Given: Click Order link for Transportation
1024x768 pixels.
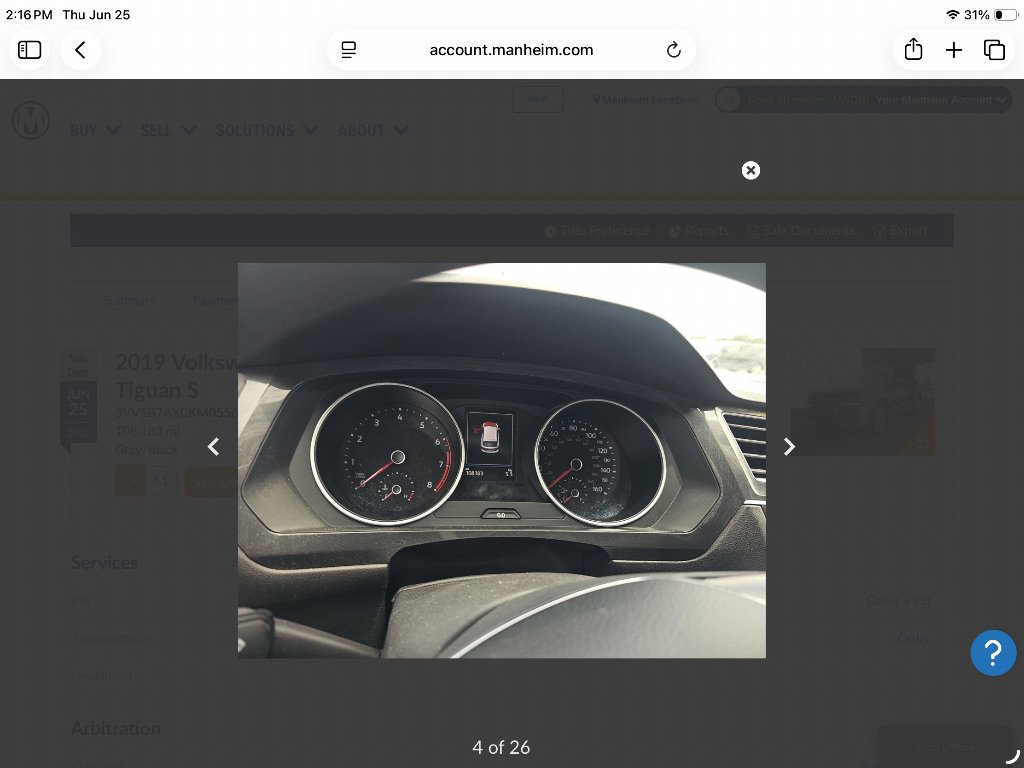Looking at the screenshot, I should [x=914, y=638].
